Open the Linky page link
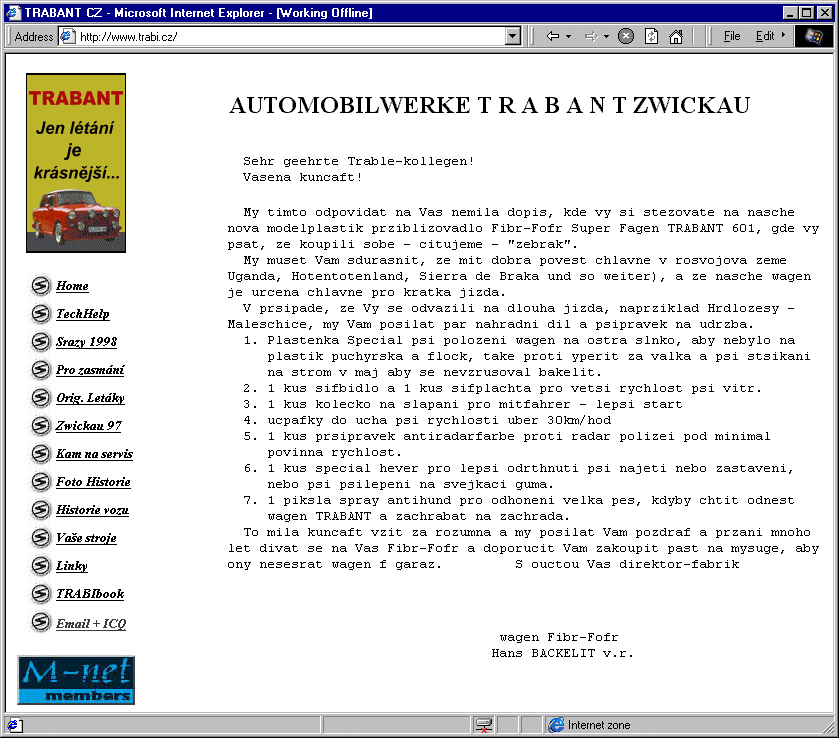Screen dimensions: 839x738 72,566
